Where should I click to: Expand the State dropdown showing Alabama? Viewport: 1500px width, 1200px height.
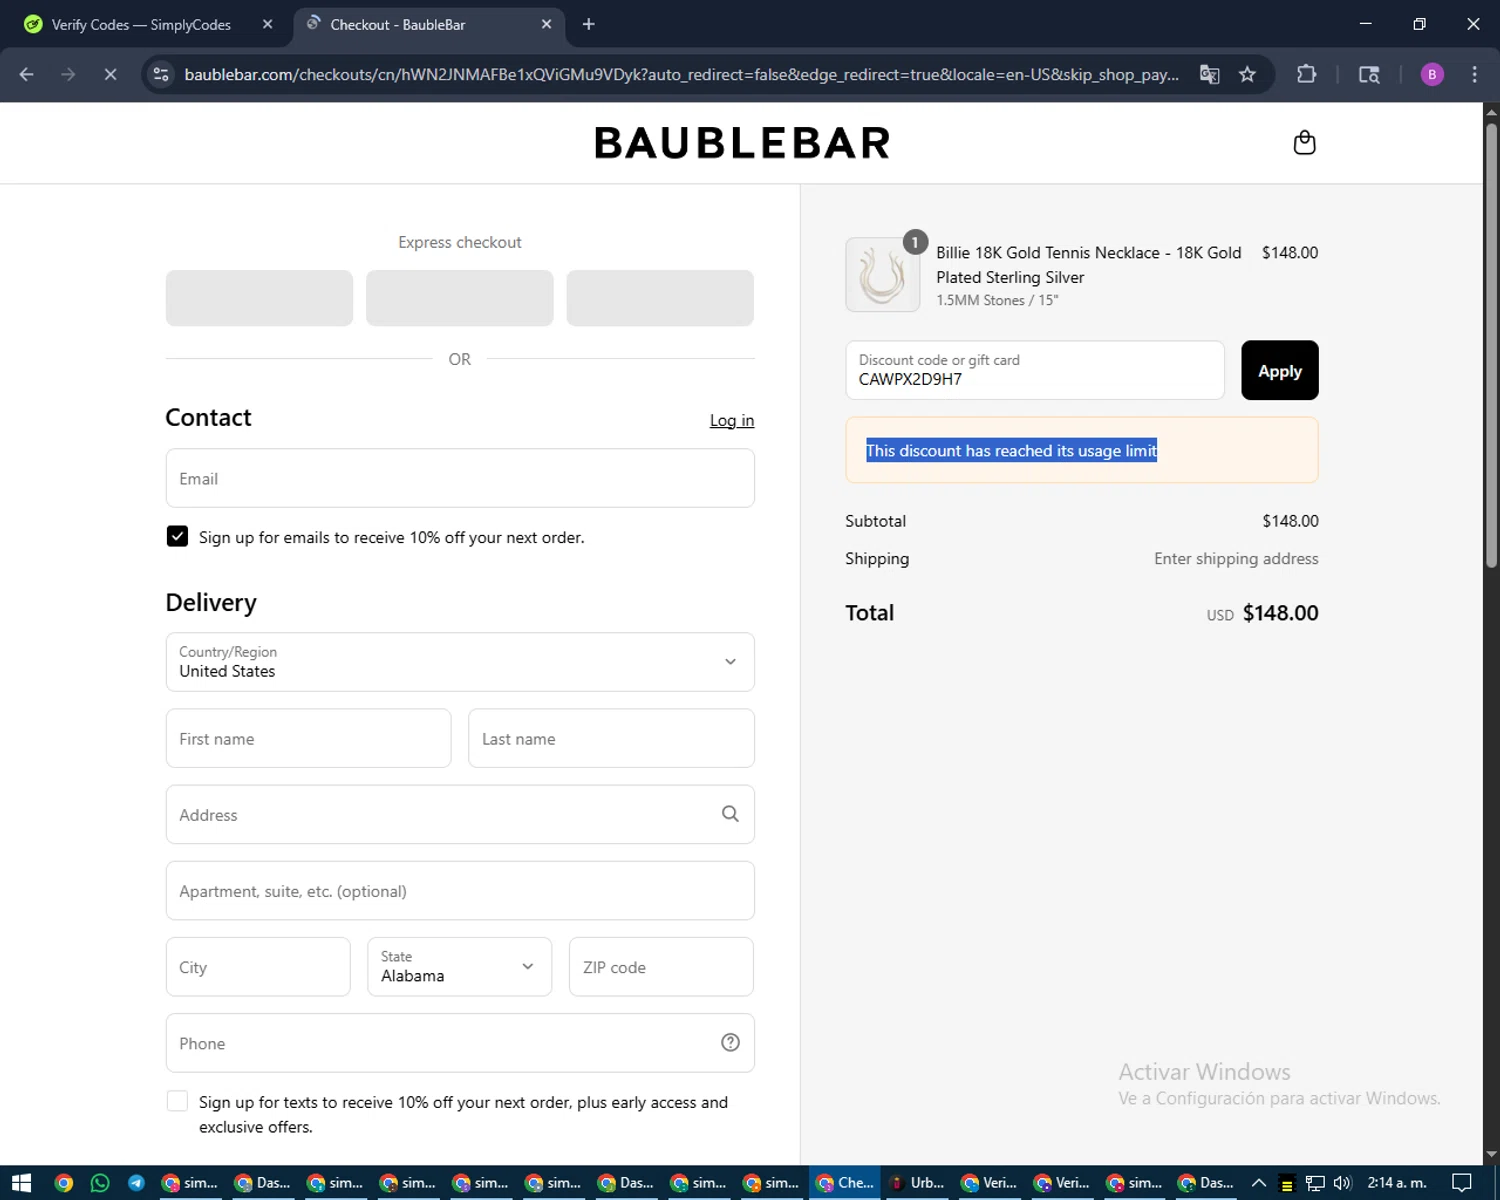[x=459, y=966]
